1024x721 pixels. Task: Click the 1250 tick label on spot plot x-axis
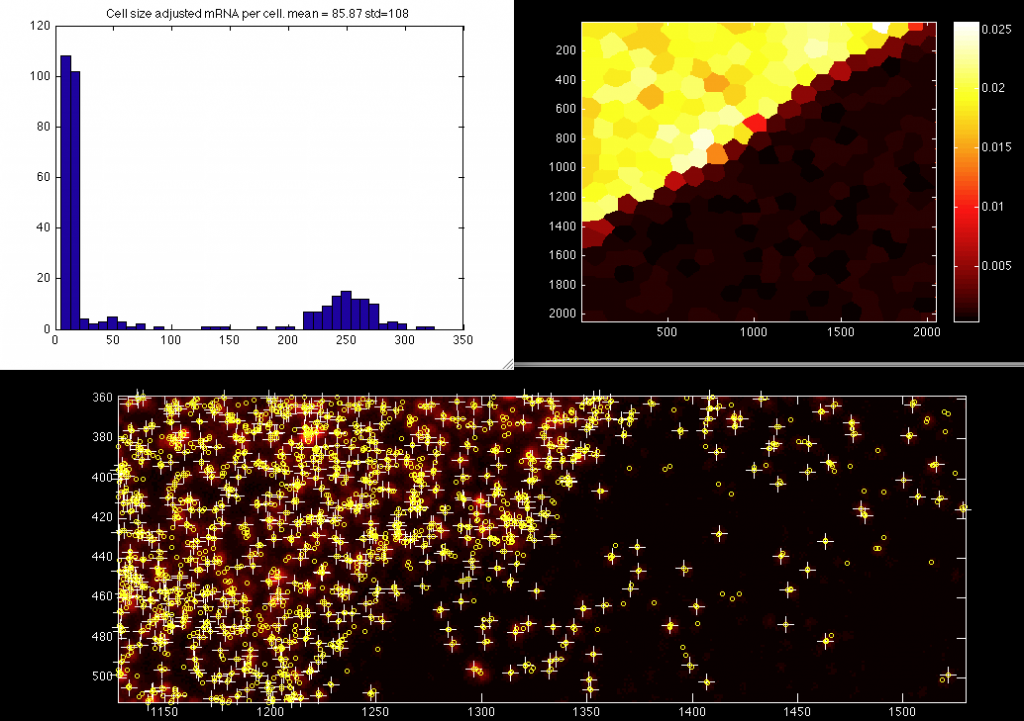point(375,712)
